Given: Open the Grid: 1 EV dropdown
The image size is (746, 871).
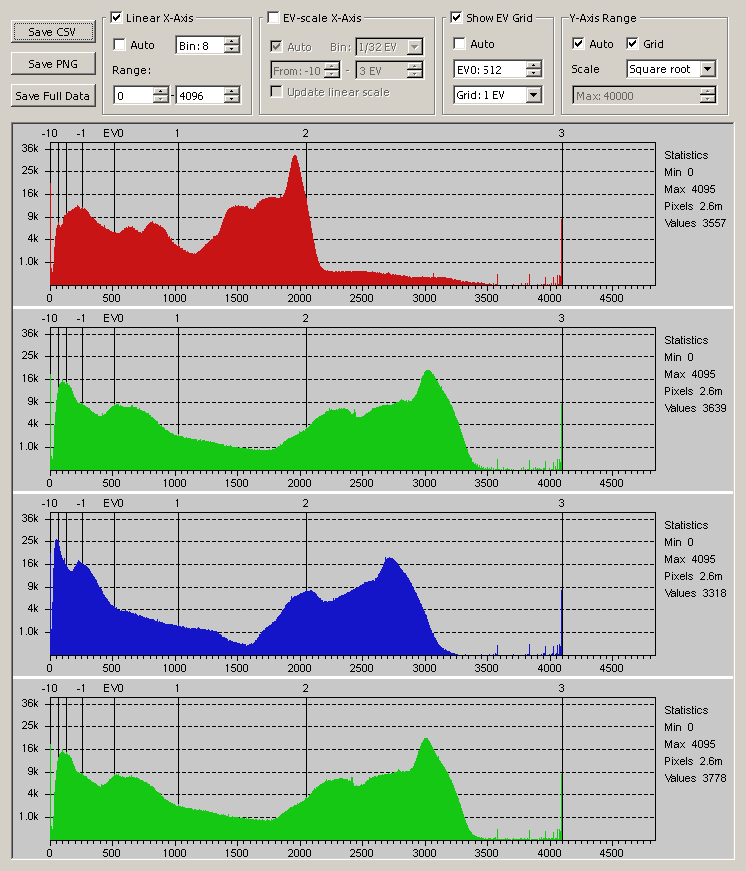Looking at the screenshot, I should click(533, 95).
